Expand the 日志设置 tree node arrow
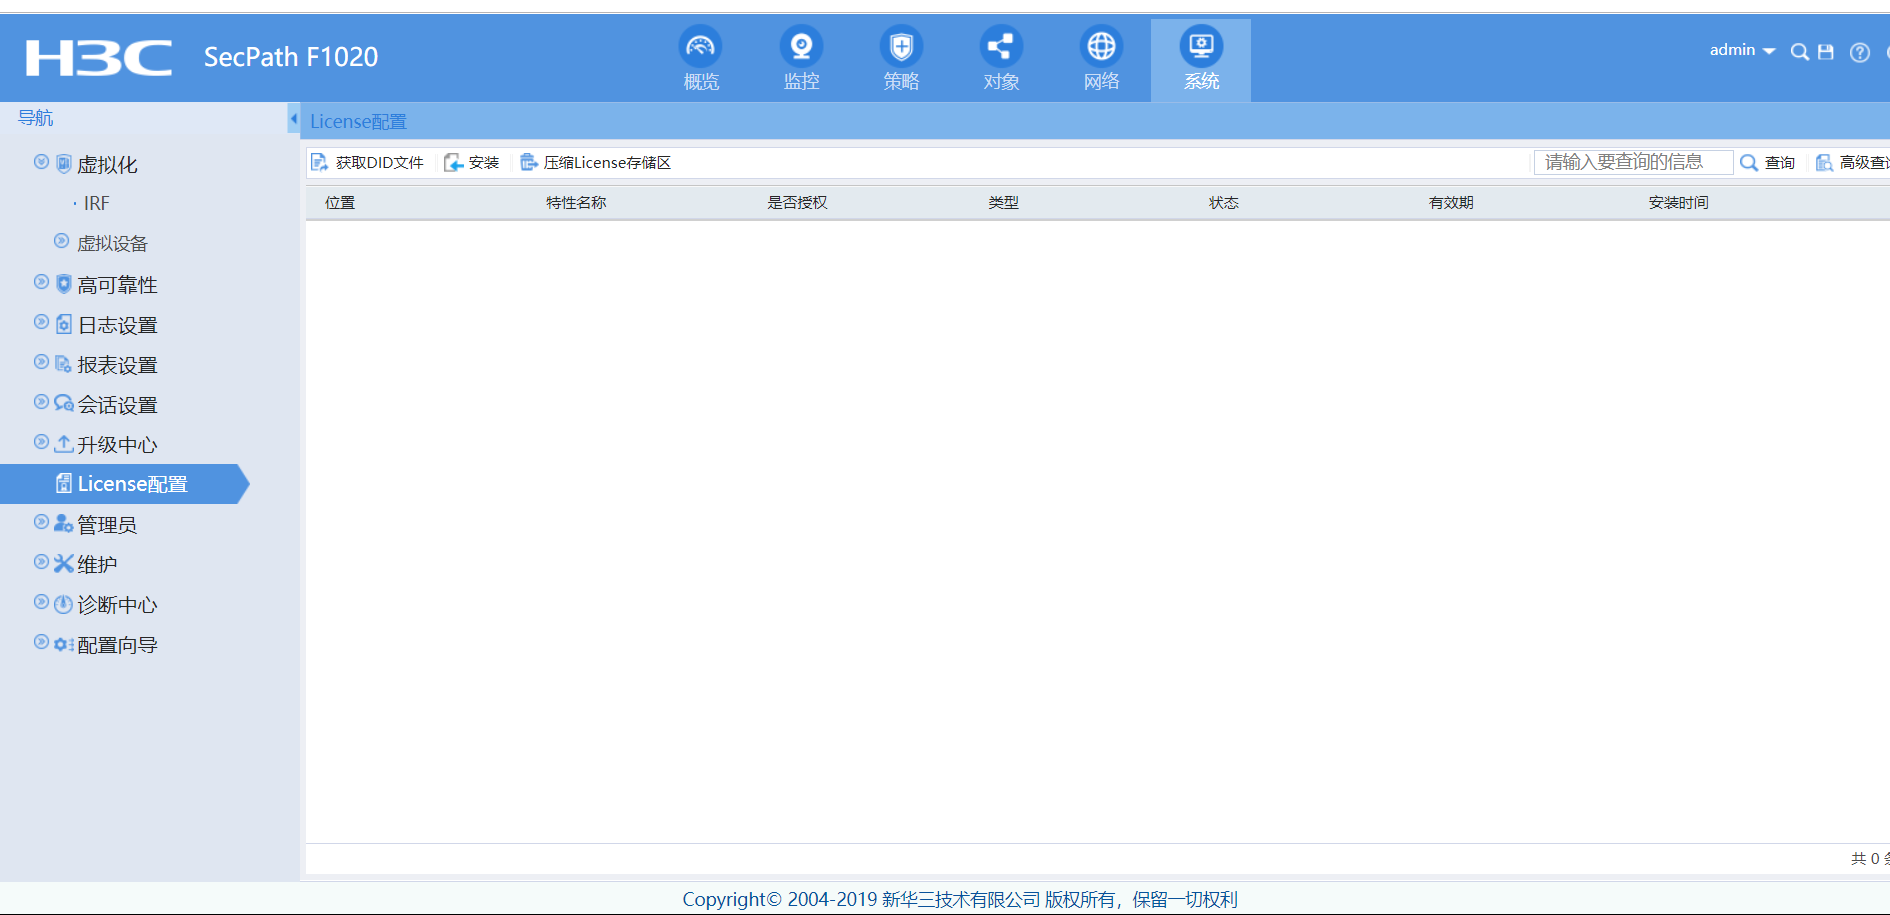Viewport: 1890px width, 915px height. coord(41,322)
